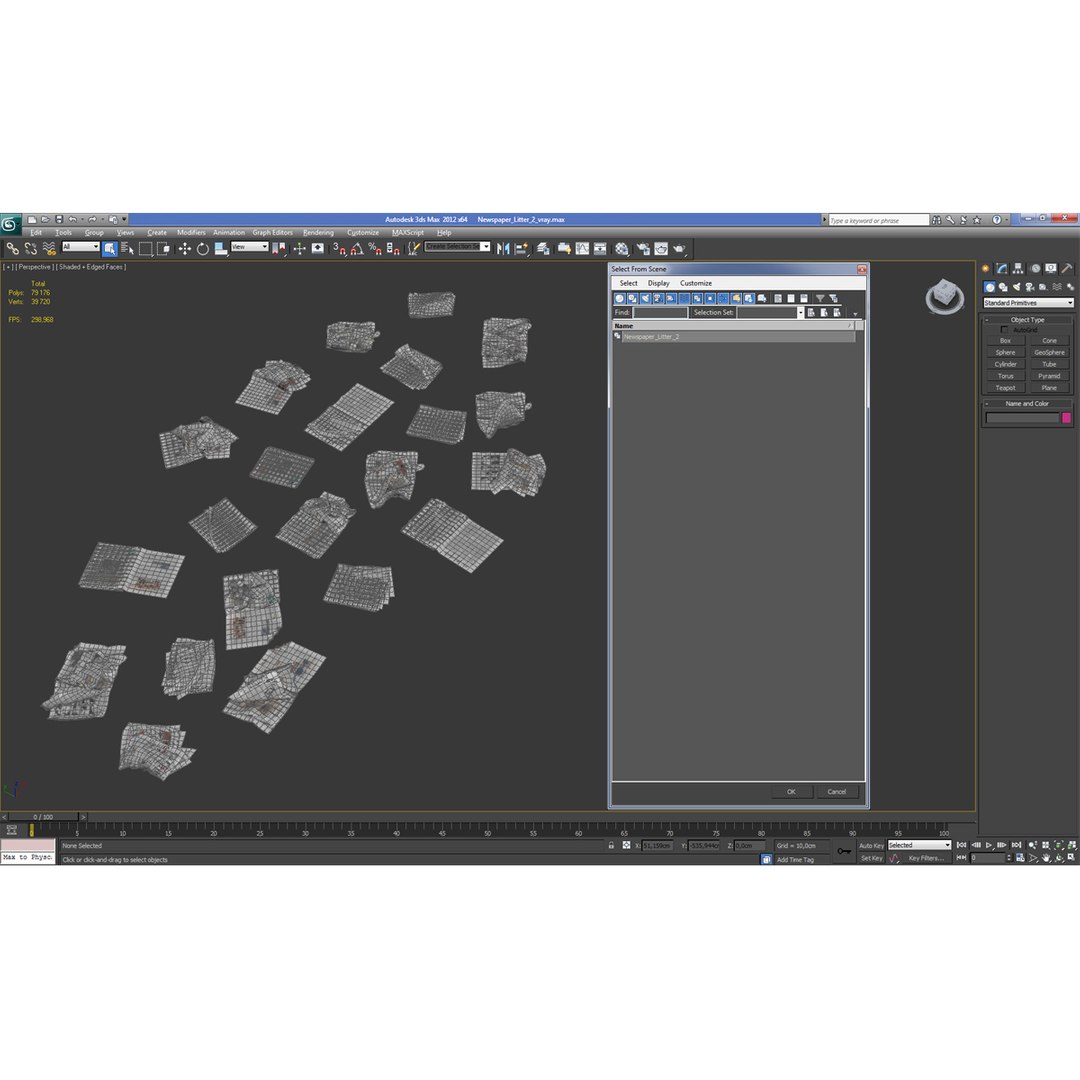Pick the Select and Rotate tool
The image size is (1080, 1080).
click(x=202, y=249)
